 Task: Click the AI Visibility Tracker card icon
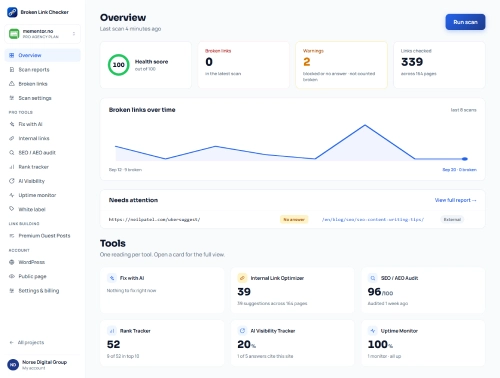tap(242, 331)
